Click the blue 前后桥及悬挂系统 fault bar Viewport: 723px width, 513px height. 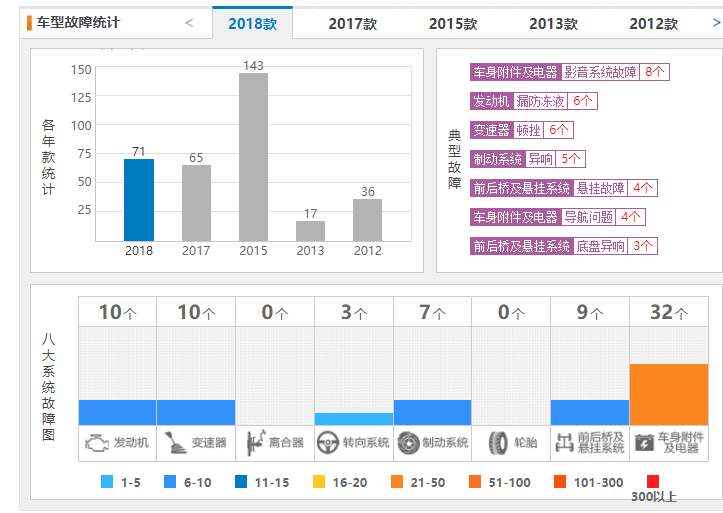click(590, 413)
